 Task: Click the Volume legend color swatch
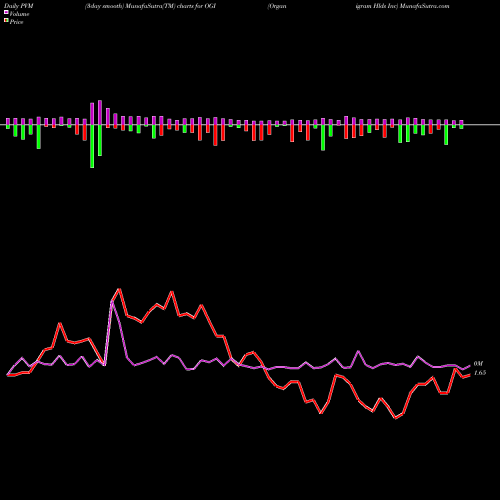click(6, 13)
